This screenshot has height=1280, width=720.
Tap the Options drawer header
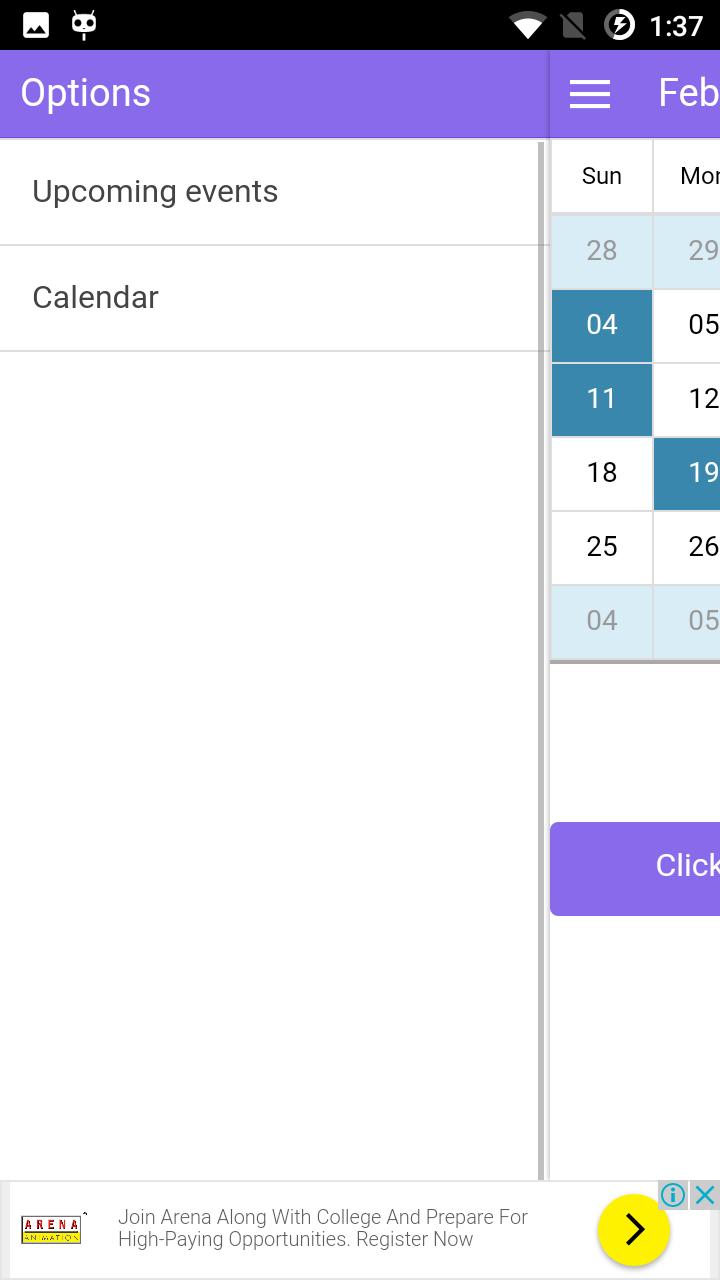(86, 93)
